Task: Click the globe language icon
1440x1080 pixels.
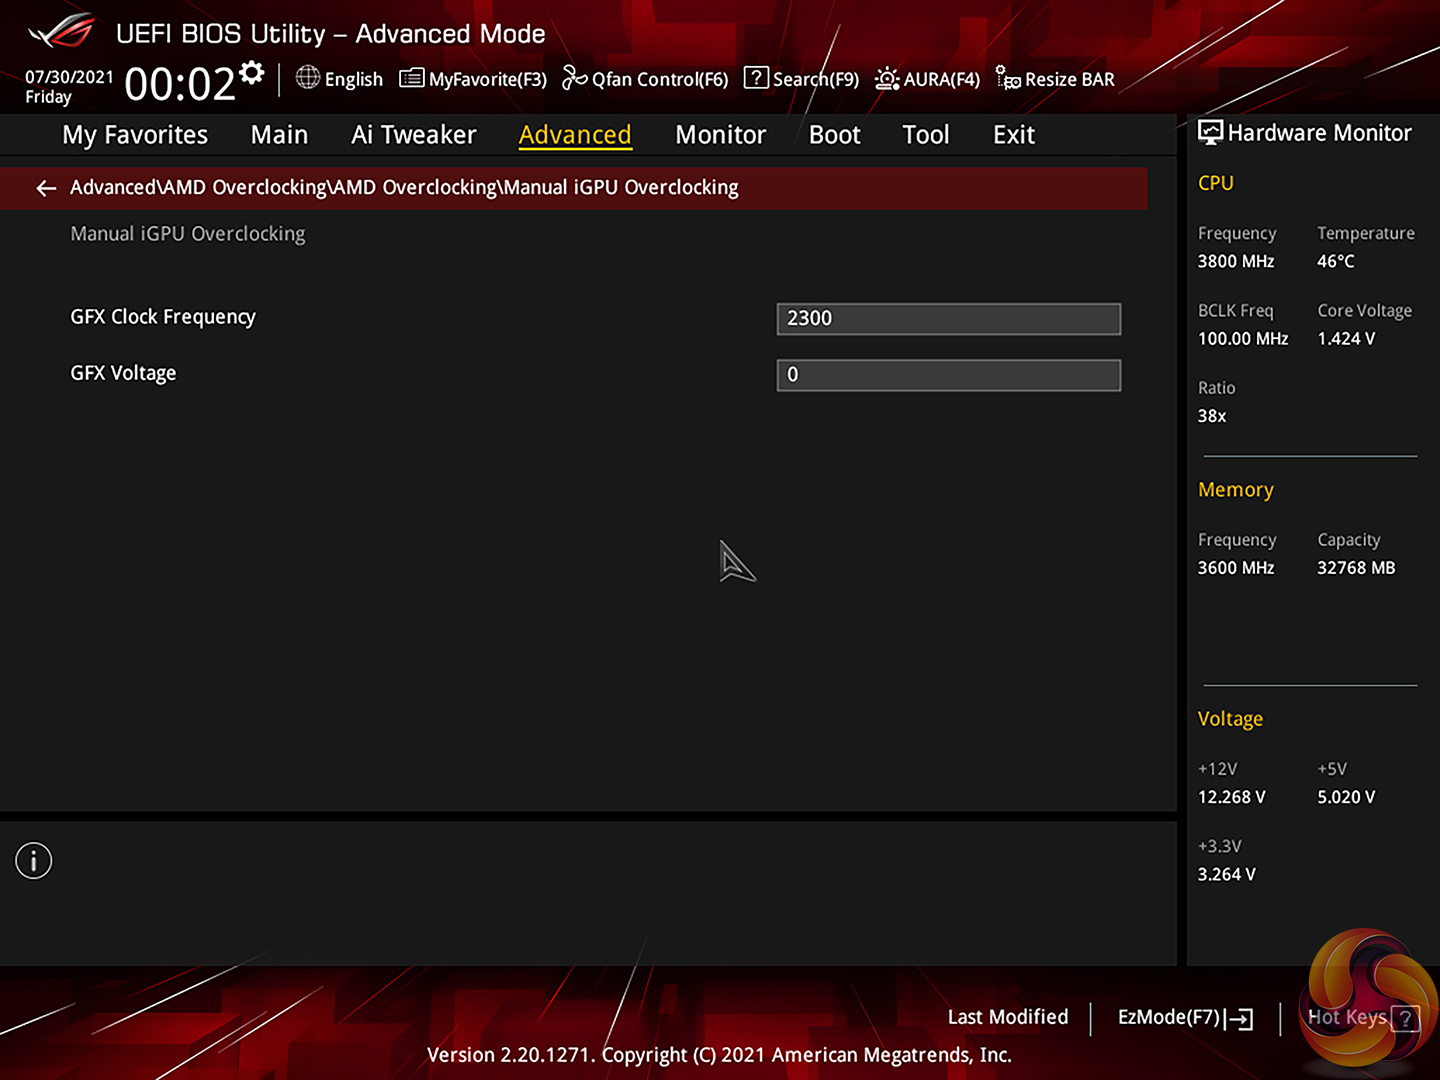Action: pos(308,78)
